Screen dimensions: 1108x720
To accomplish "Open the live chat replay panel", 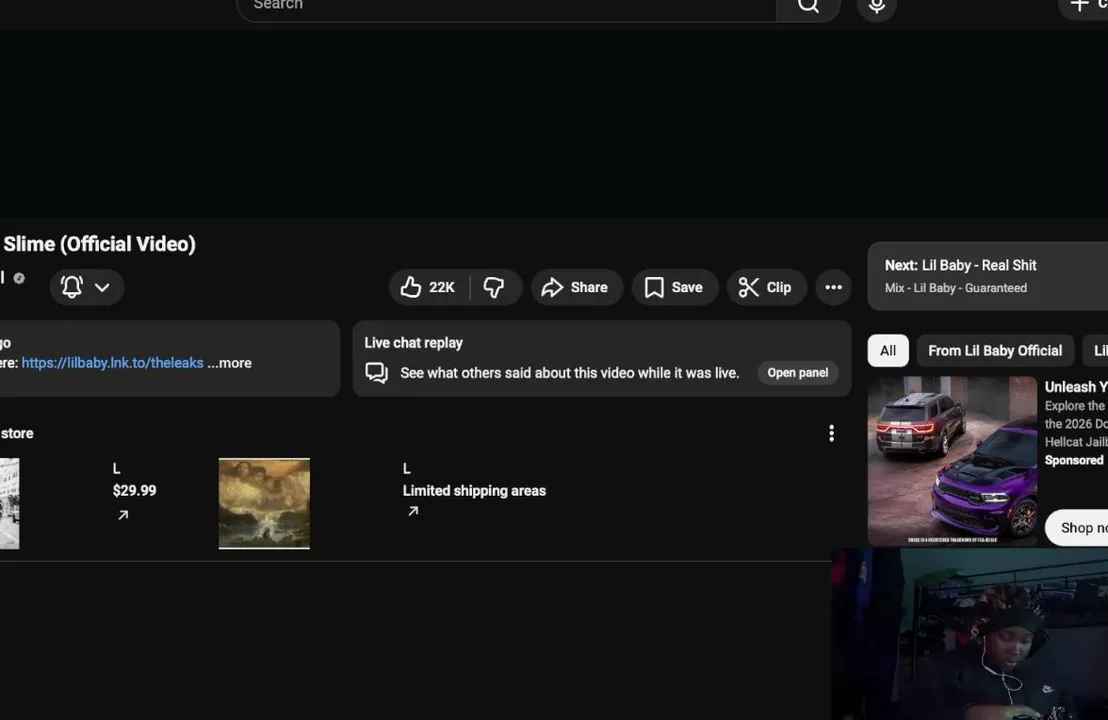I will [x=798, y=372].
